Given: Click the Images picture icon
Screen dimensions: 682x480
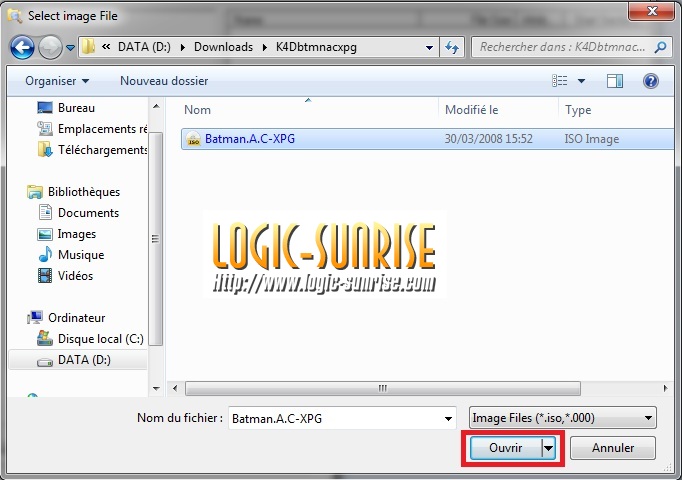Looking at the screenshot, I should tap(45, 234).
